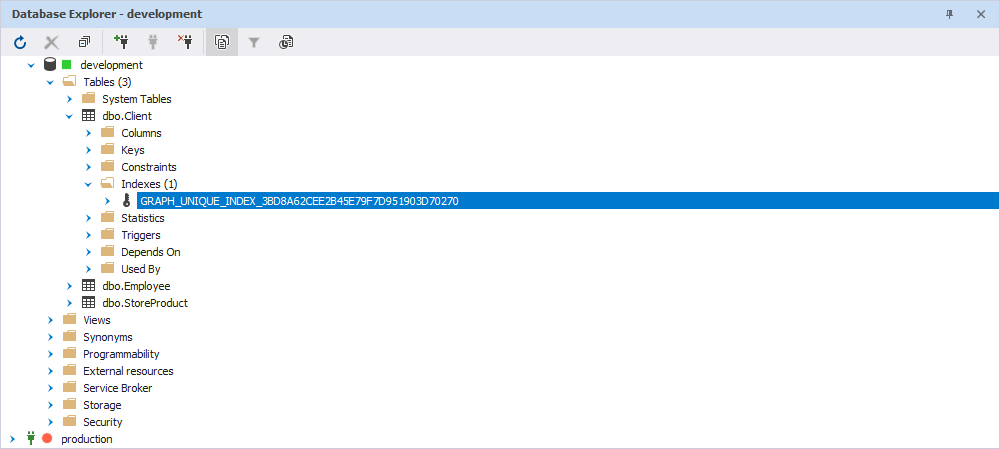The image size is (1000, 449).
Task: Select the production connection label
Action: point(87,439)
